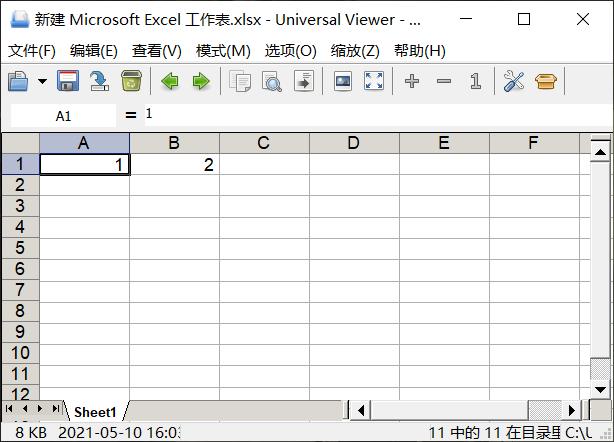
Task: Click the magnifier search icon in toolbar
Action: tap(272, 82)
